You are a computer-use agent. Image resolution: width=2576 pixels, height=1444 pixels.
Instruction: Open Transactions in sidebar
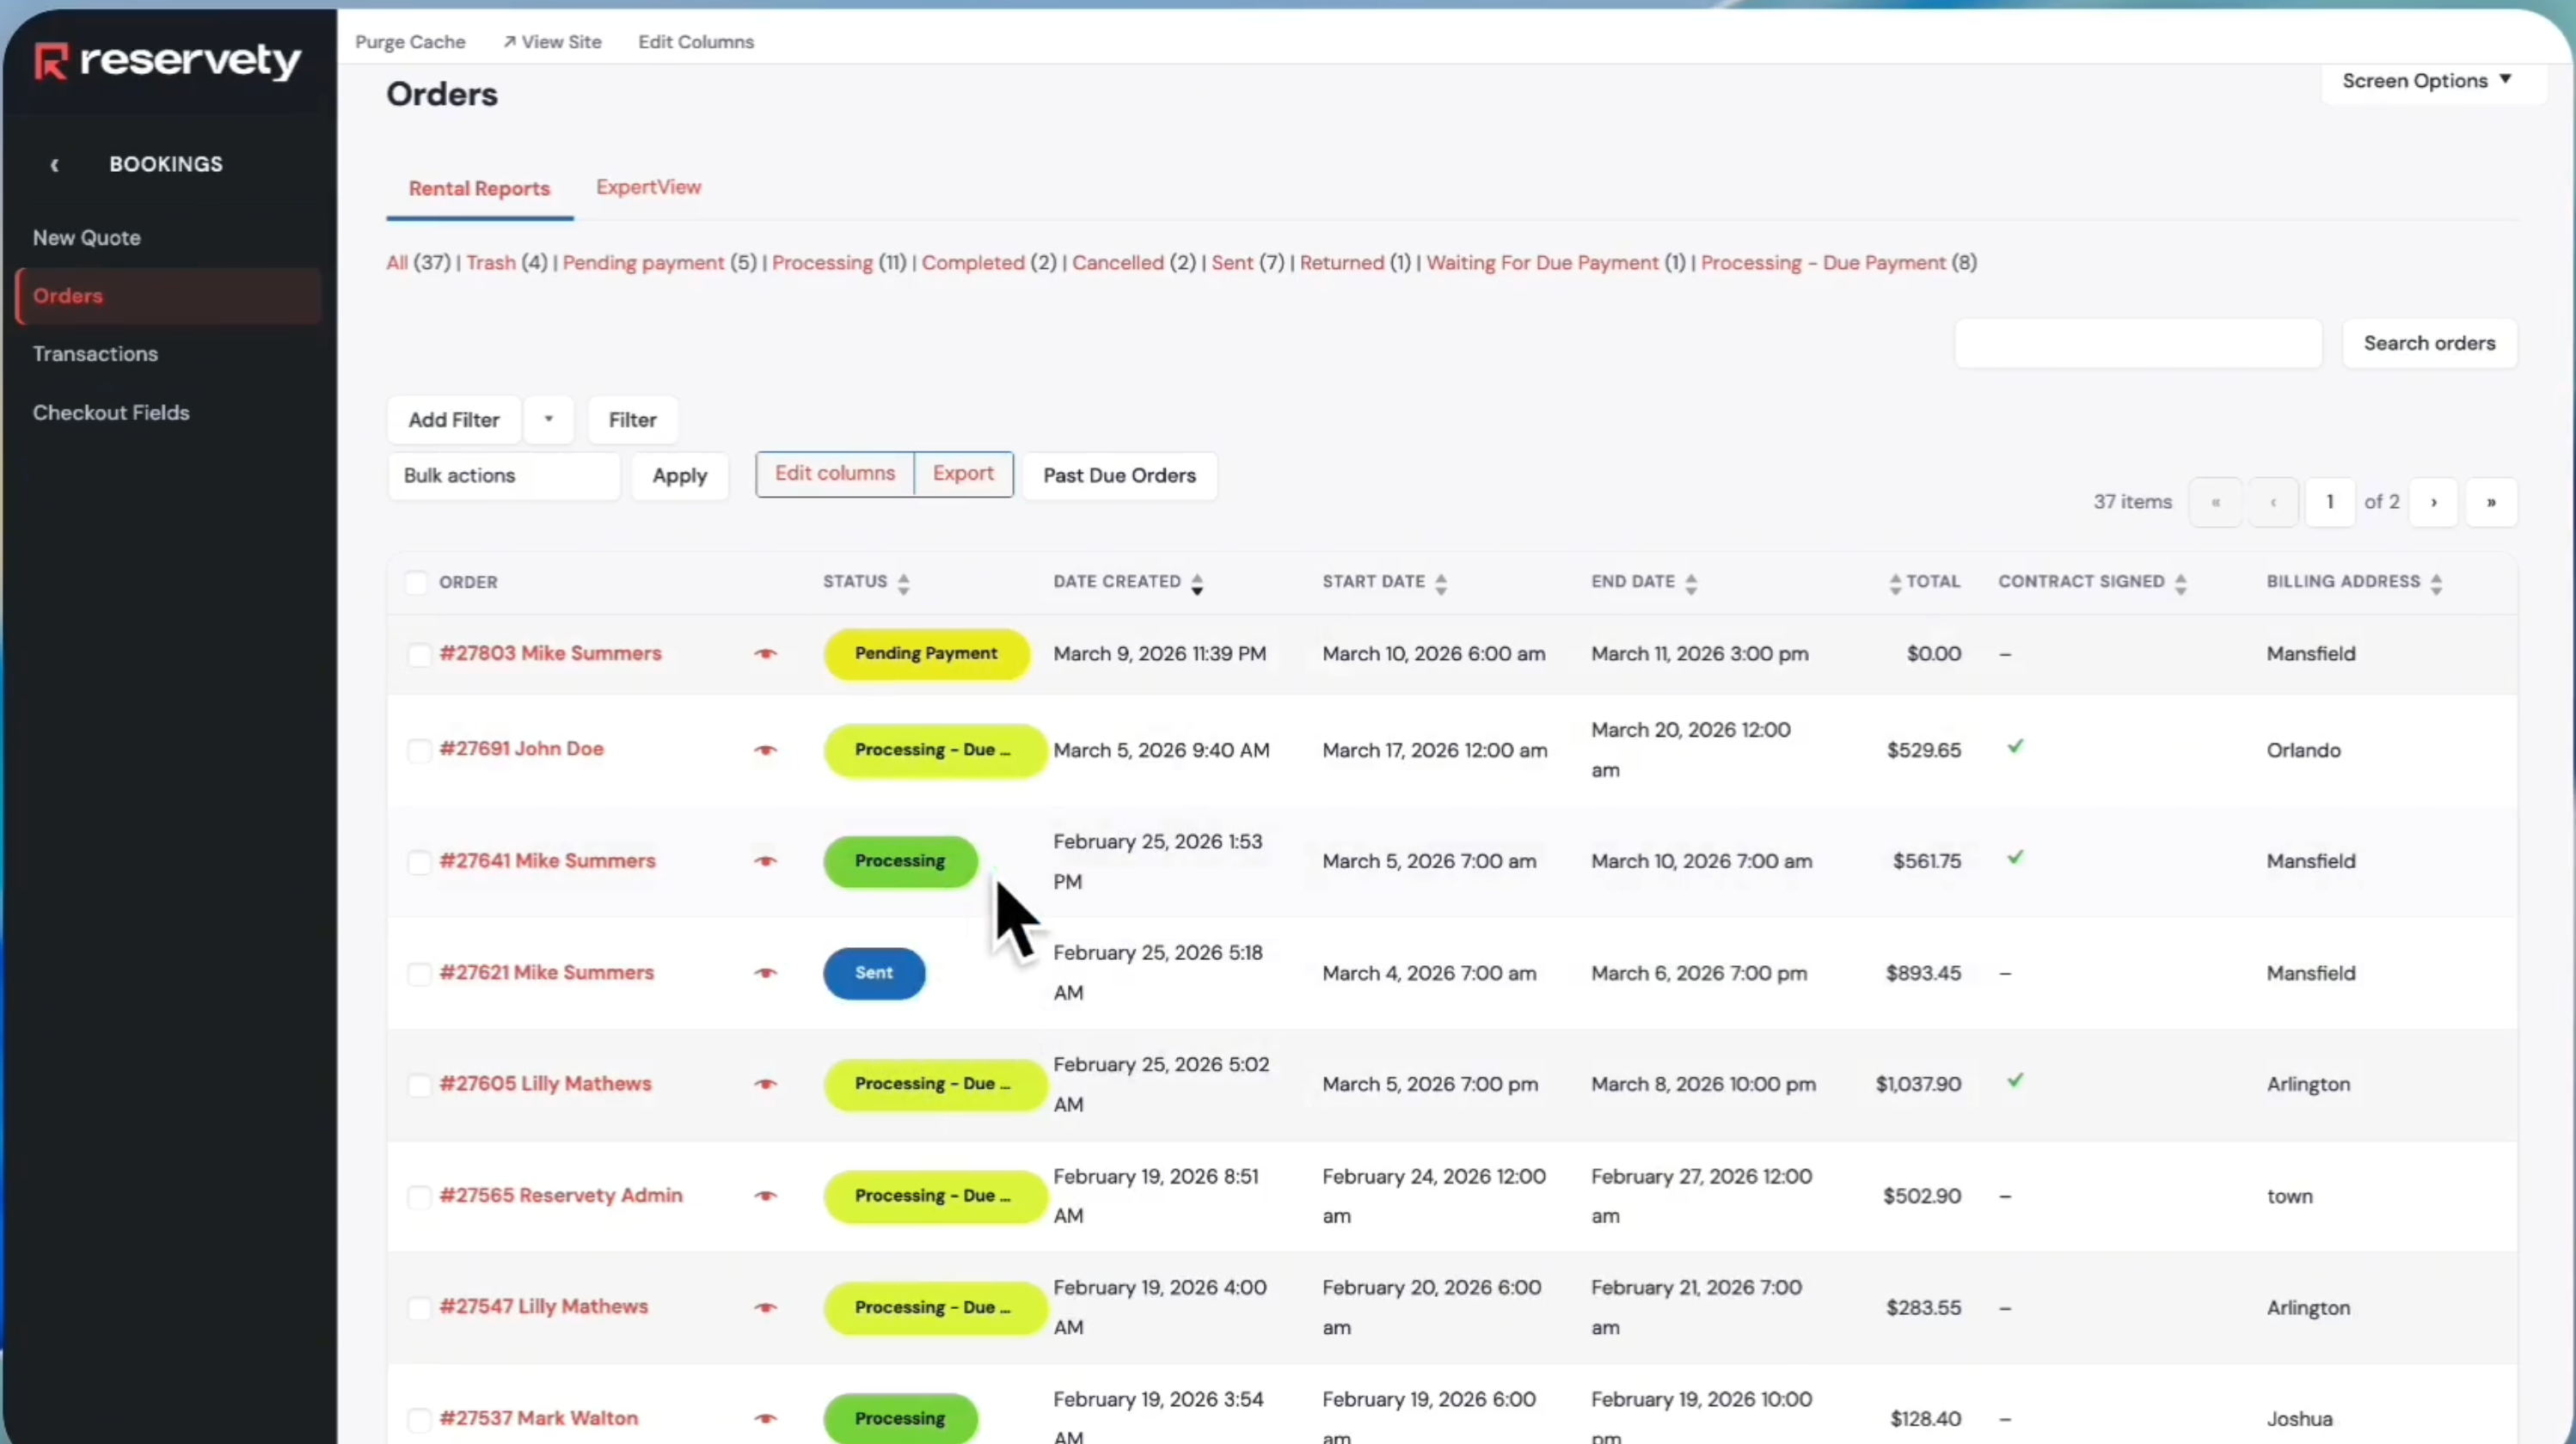[95, 354]
